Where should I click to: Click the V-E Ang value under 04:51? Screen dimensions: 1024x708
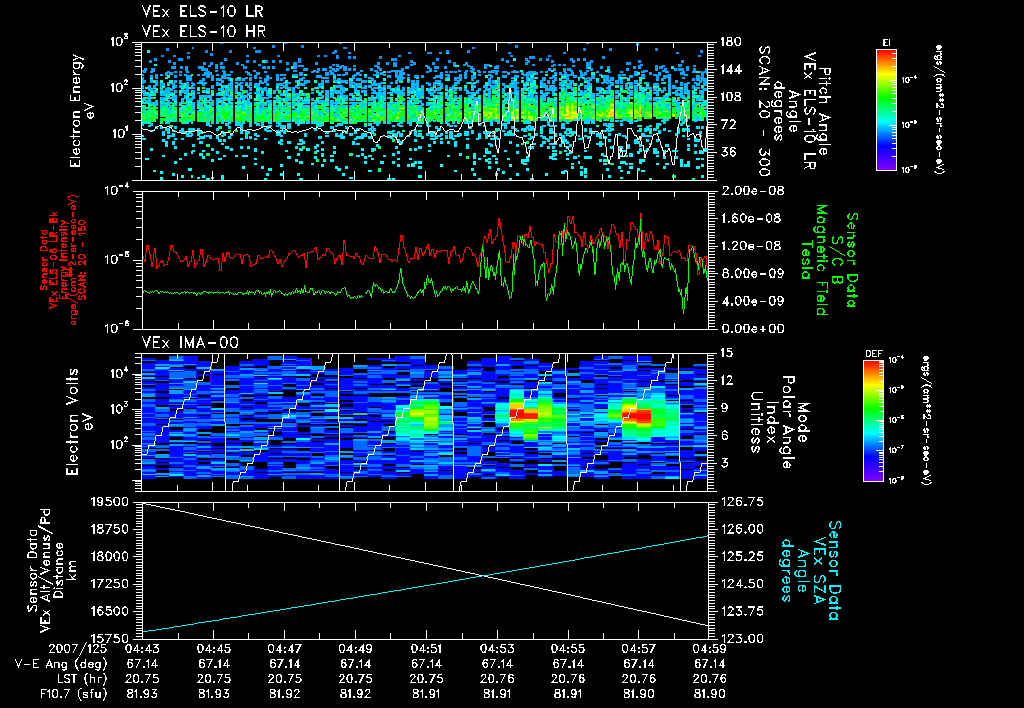[426, 664]
